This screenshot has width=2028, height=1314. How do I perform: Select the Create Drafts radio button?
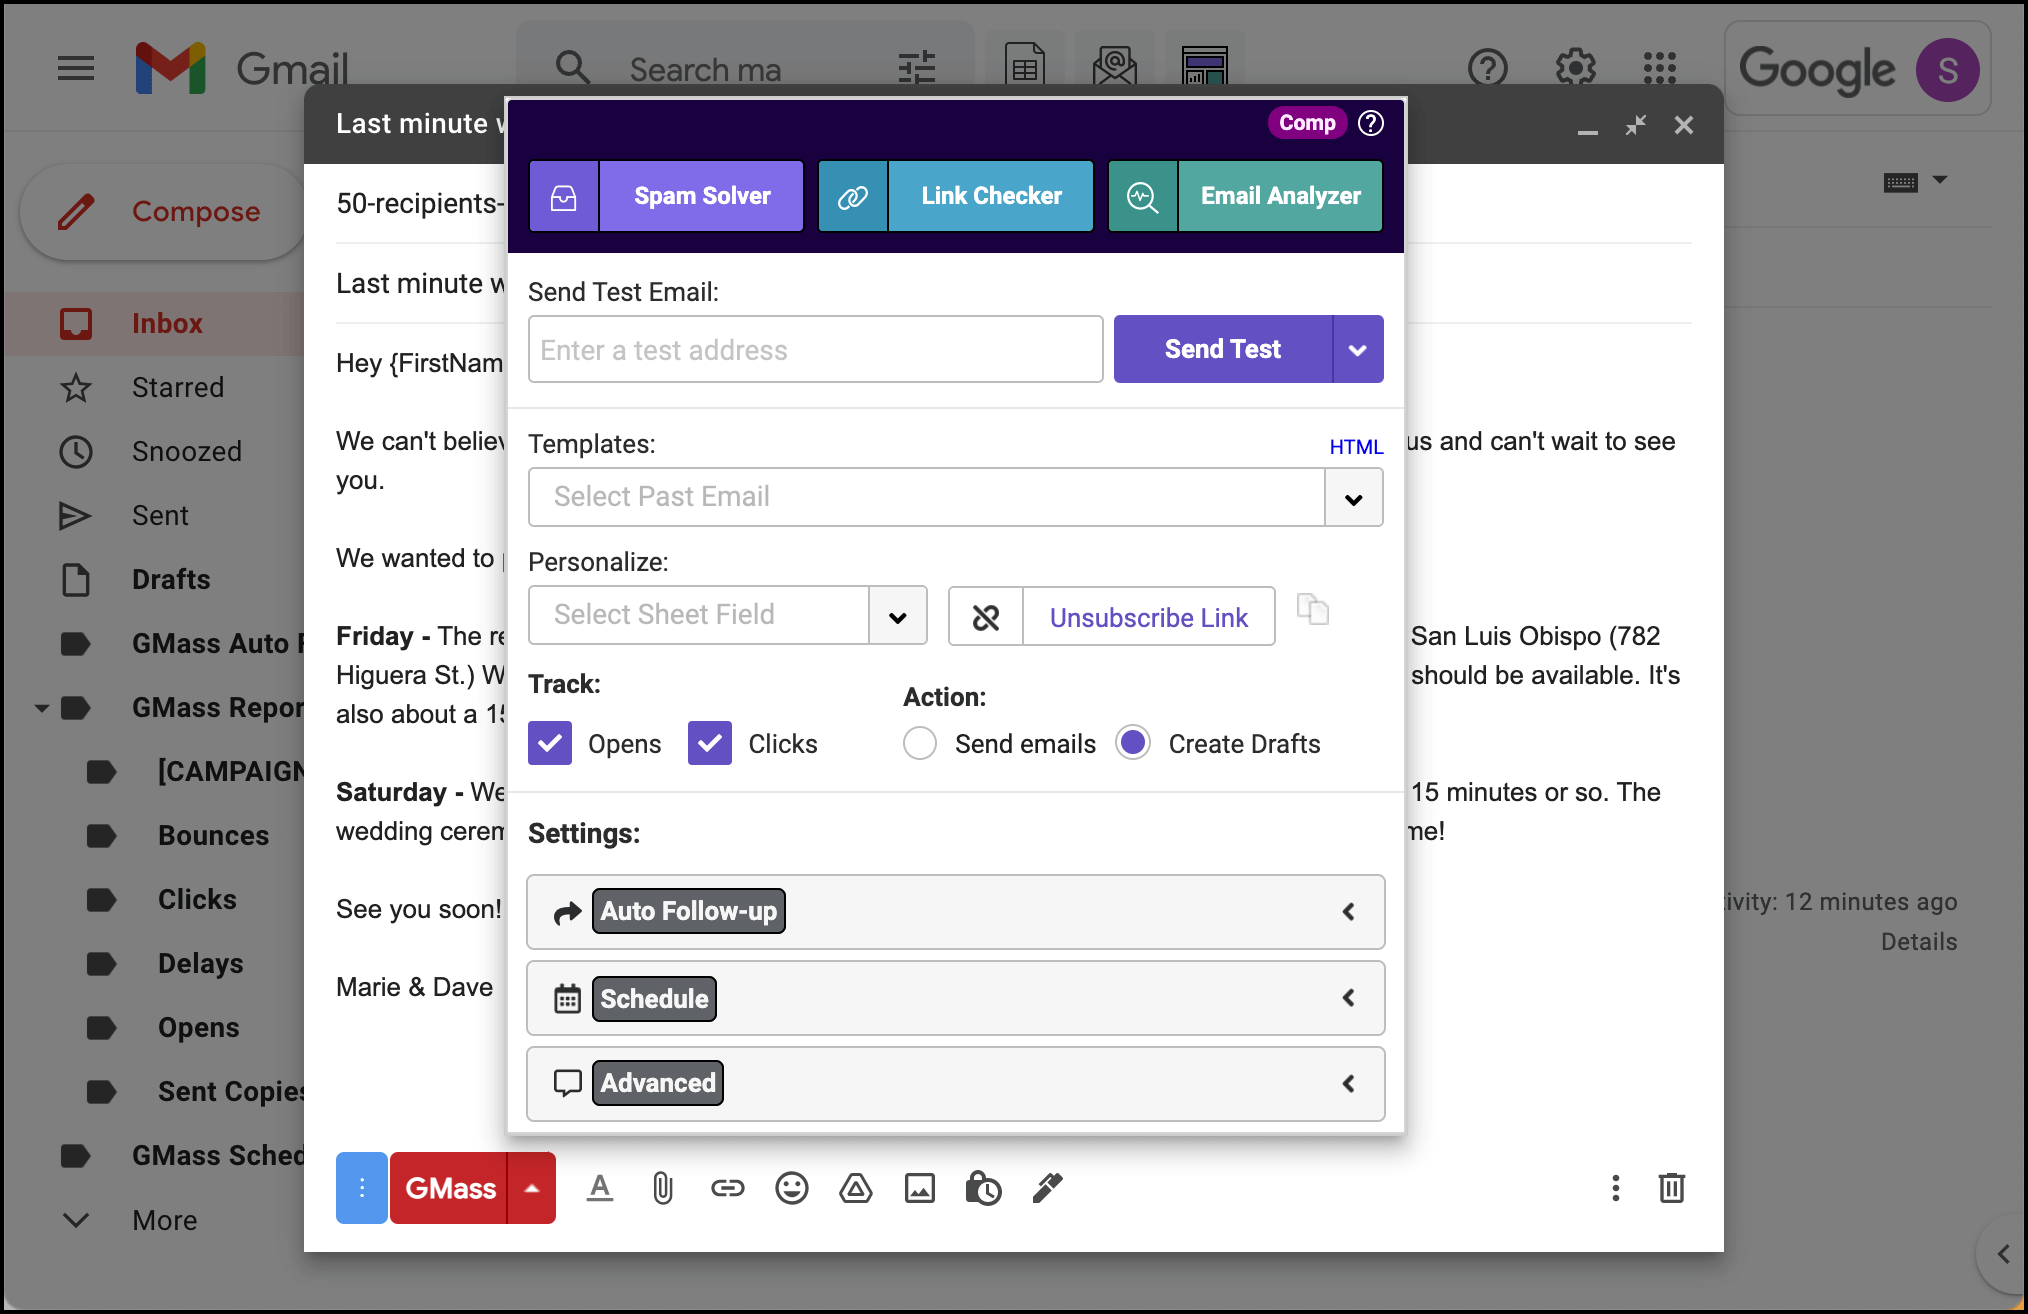(x=1133, y=742)
